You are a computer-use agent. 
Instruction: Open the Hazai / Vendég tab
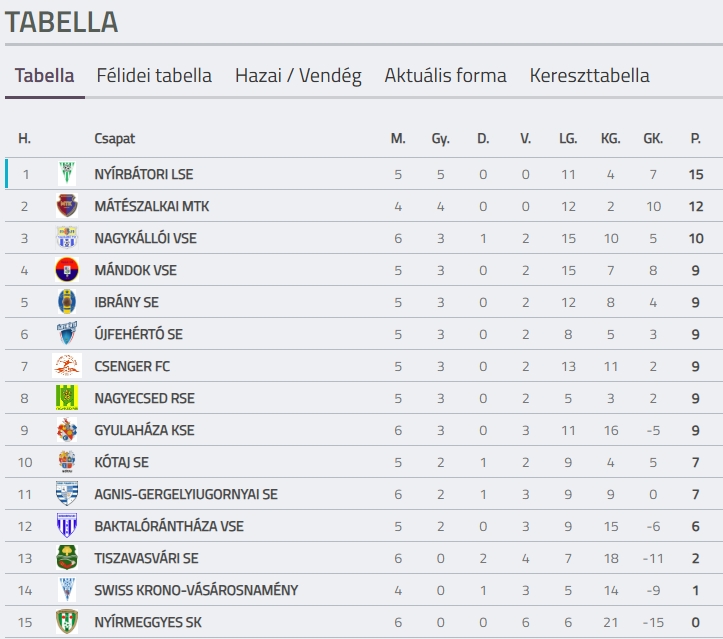tap(298, 76)
